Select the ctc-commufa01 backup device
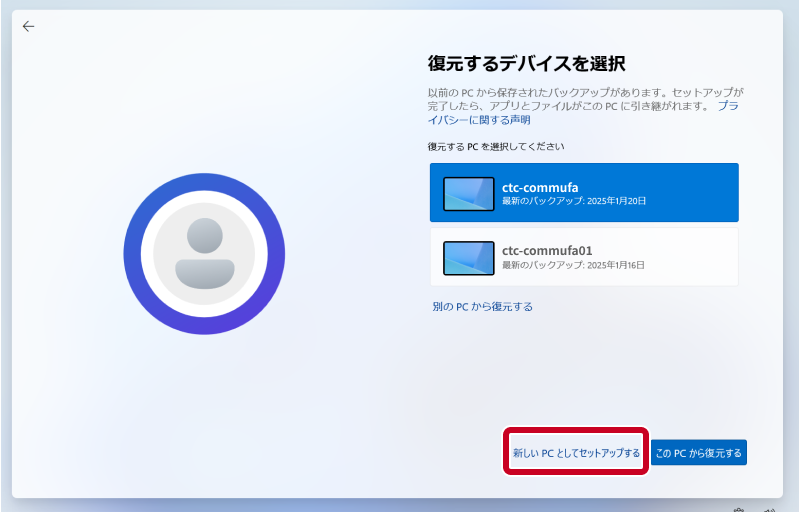The height and width of the screenshot is (512, 800). [584, 257]
